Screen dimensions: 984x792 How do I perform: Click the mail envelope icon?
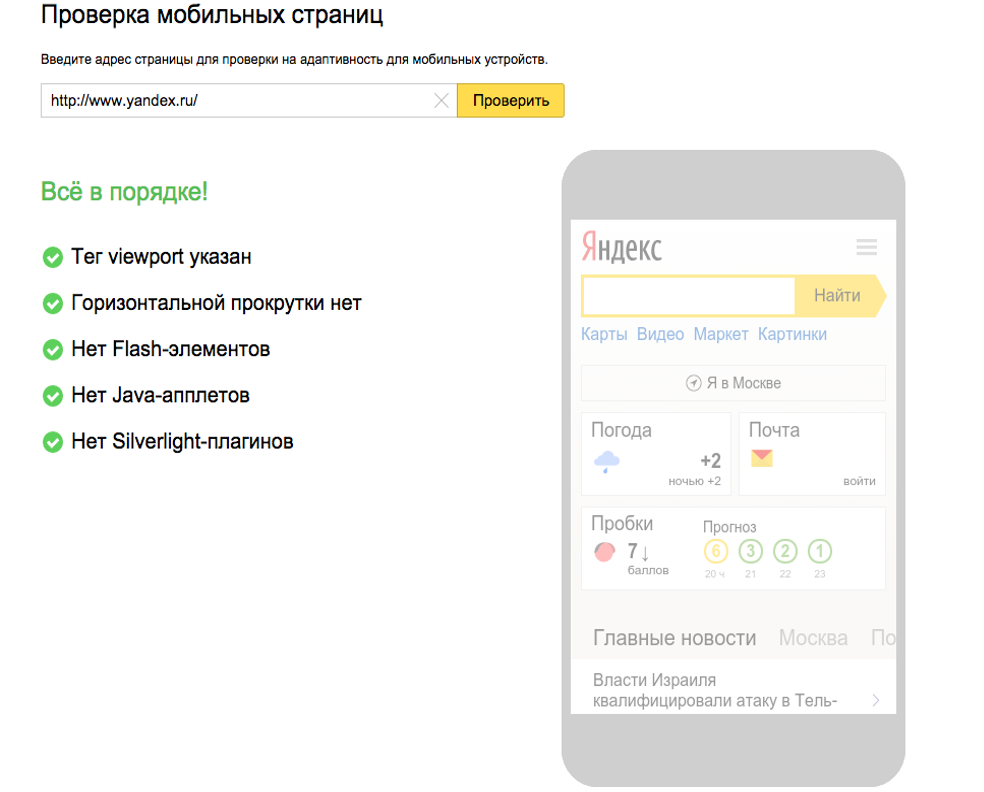click(762, 458)
